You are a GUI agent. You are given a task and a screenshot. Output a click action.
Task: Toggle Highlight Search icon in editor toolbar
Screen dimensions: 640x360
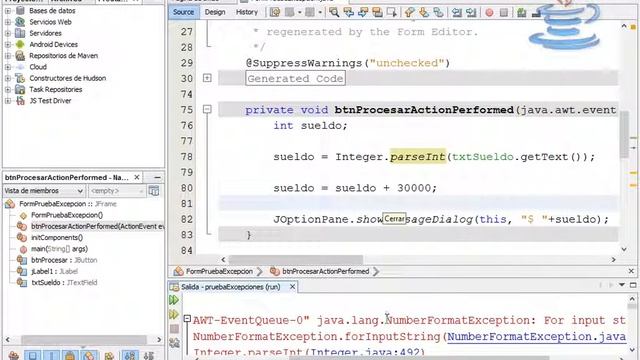click(378, 12)
